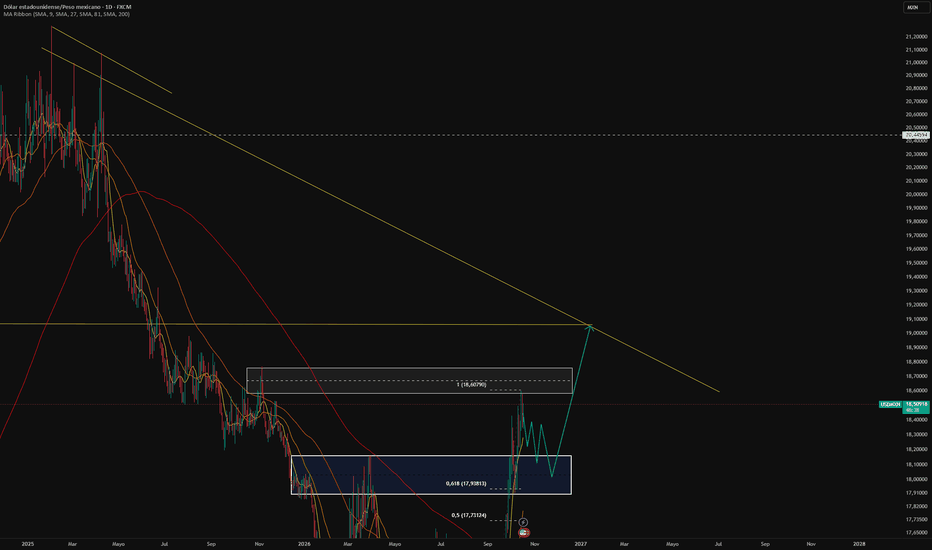Open the MXN currency selector
This screenshot has height=550, width=932.
coord(912,7)
